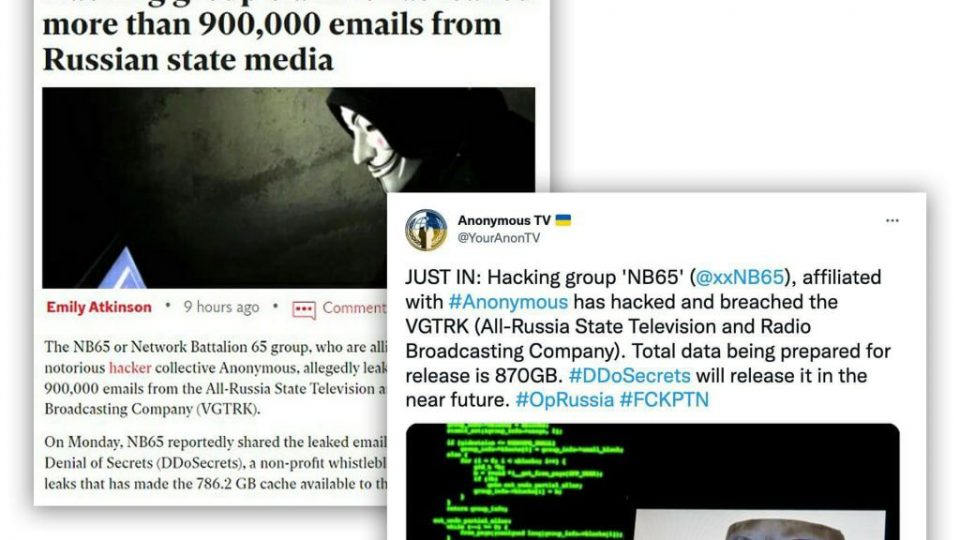
Task: Click the embedded photo in tweet media
Action: coord(759,525)
